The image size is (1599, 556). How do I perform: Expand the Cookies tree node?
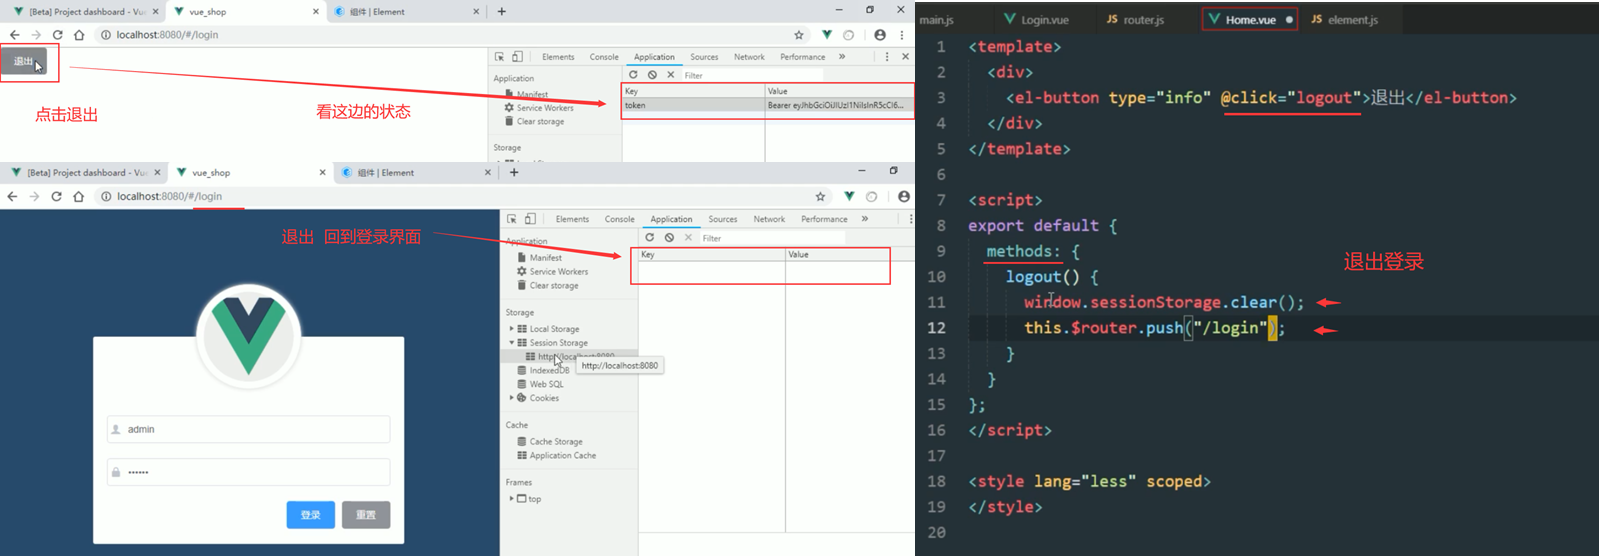(512, 398)
